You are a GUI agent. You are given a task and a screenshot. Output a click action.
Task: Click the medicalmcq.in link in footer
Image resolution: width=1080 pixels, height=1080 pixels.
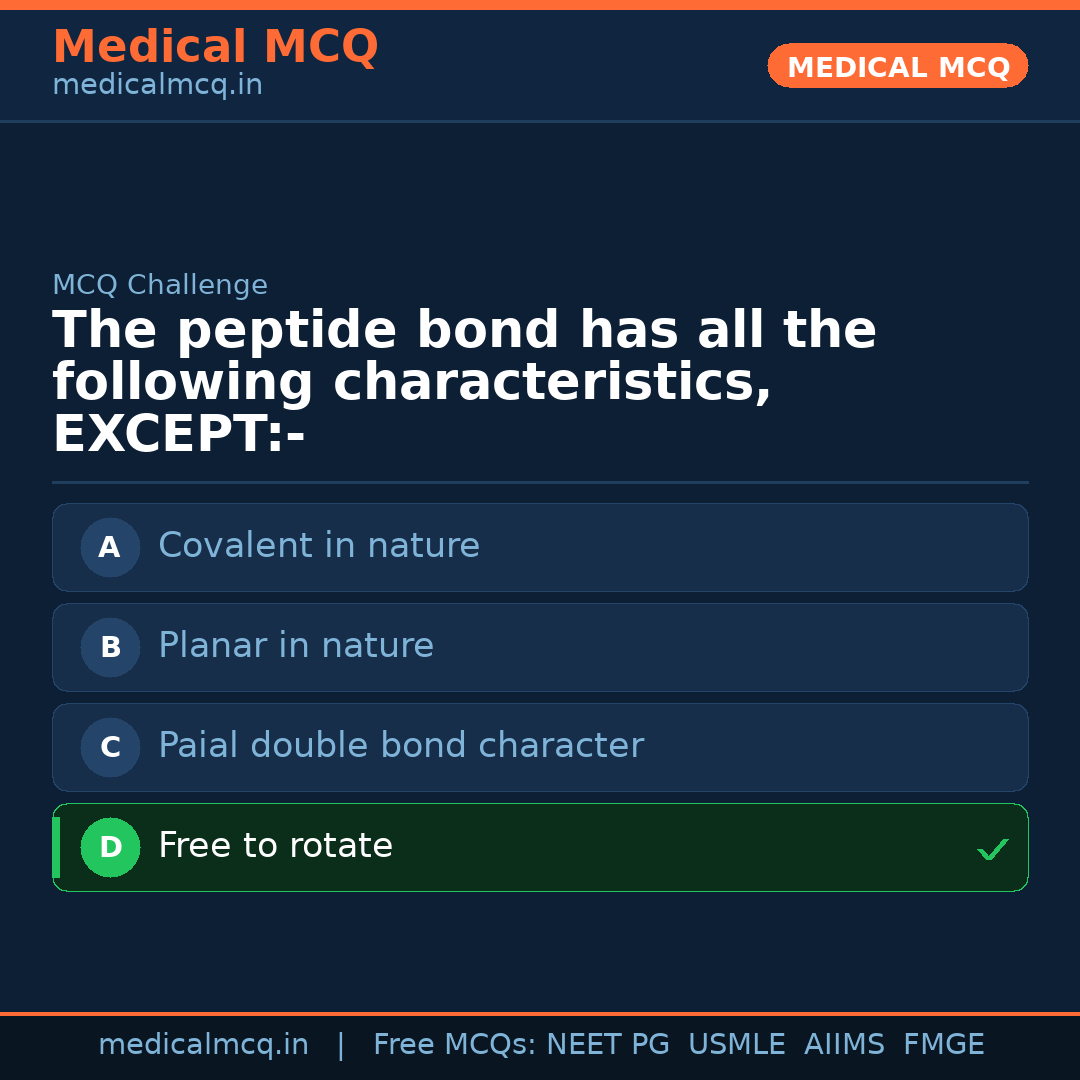click(204, 1043)
